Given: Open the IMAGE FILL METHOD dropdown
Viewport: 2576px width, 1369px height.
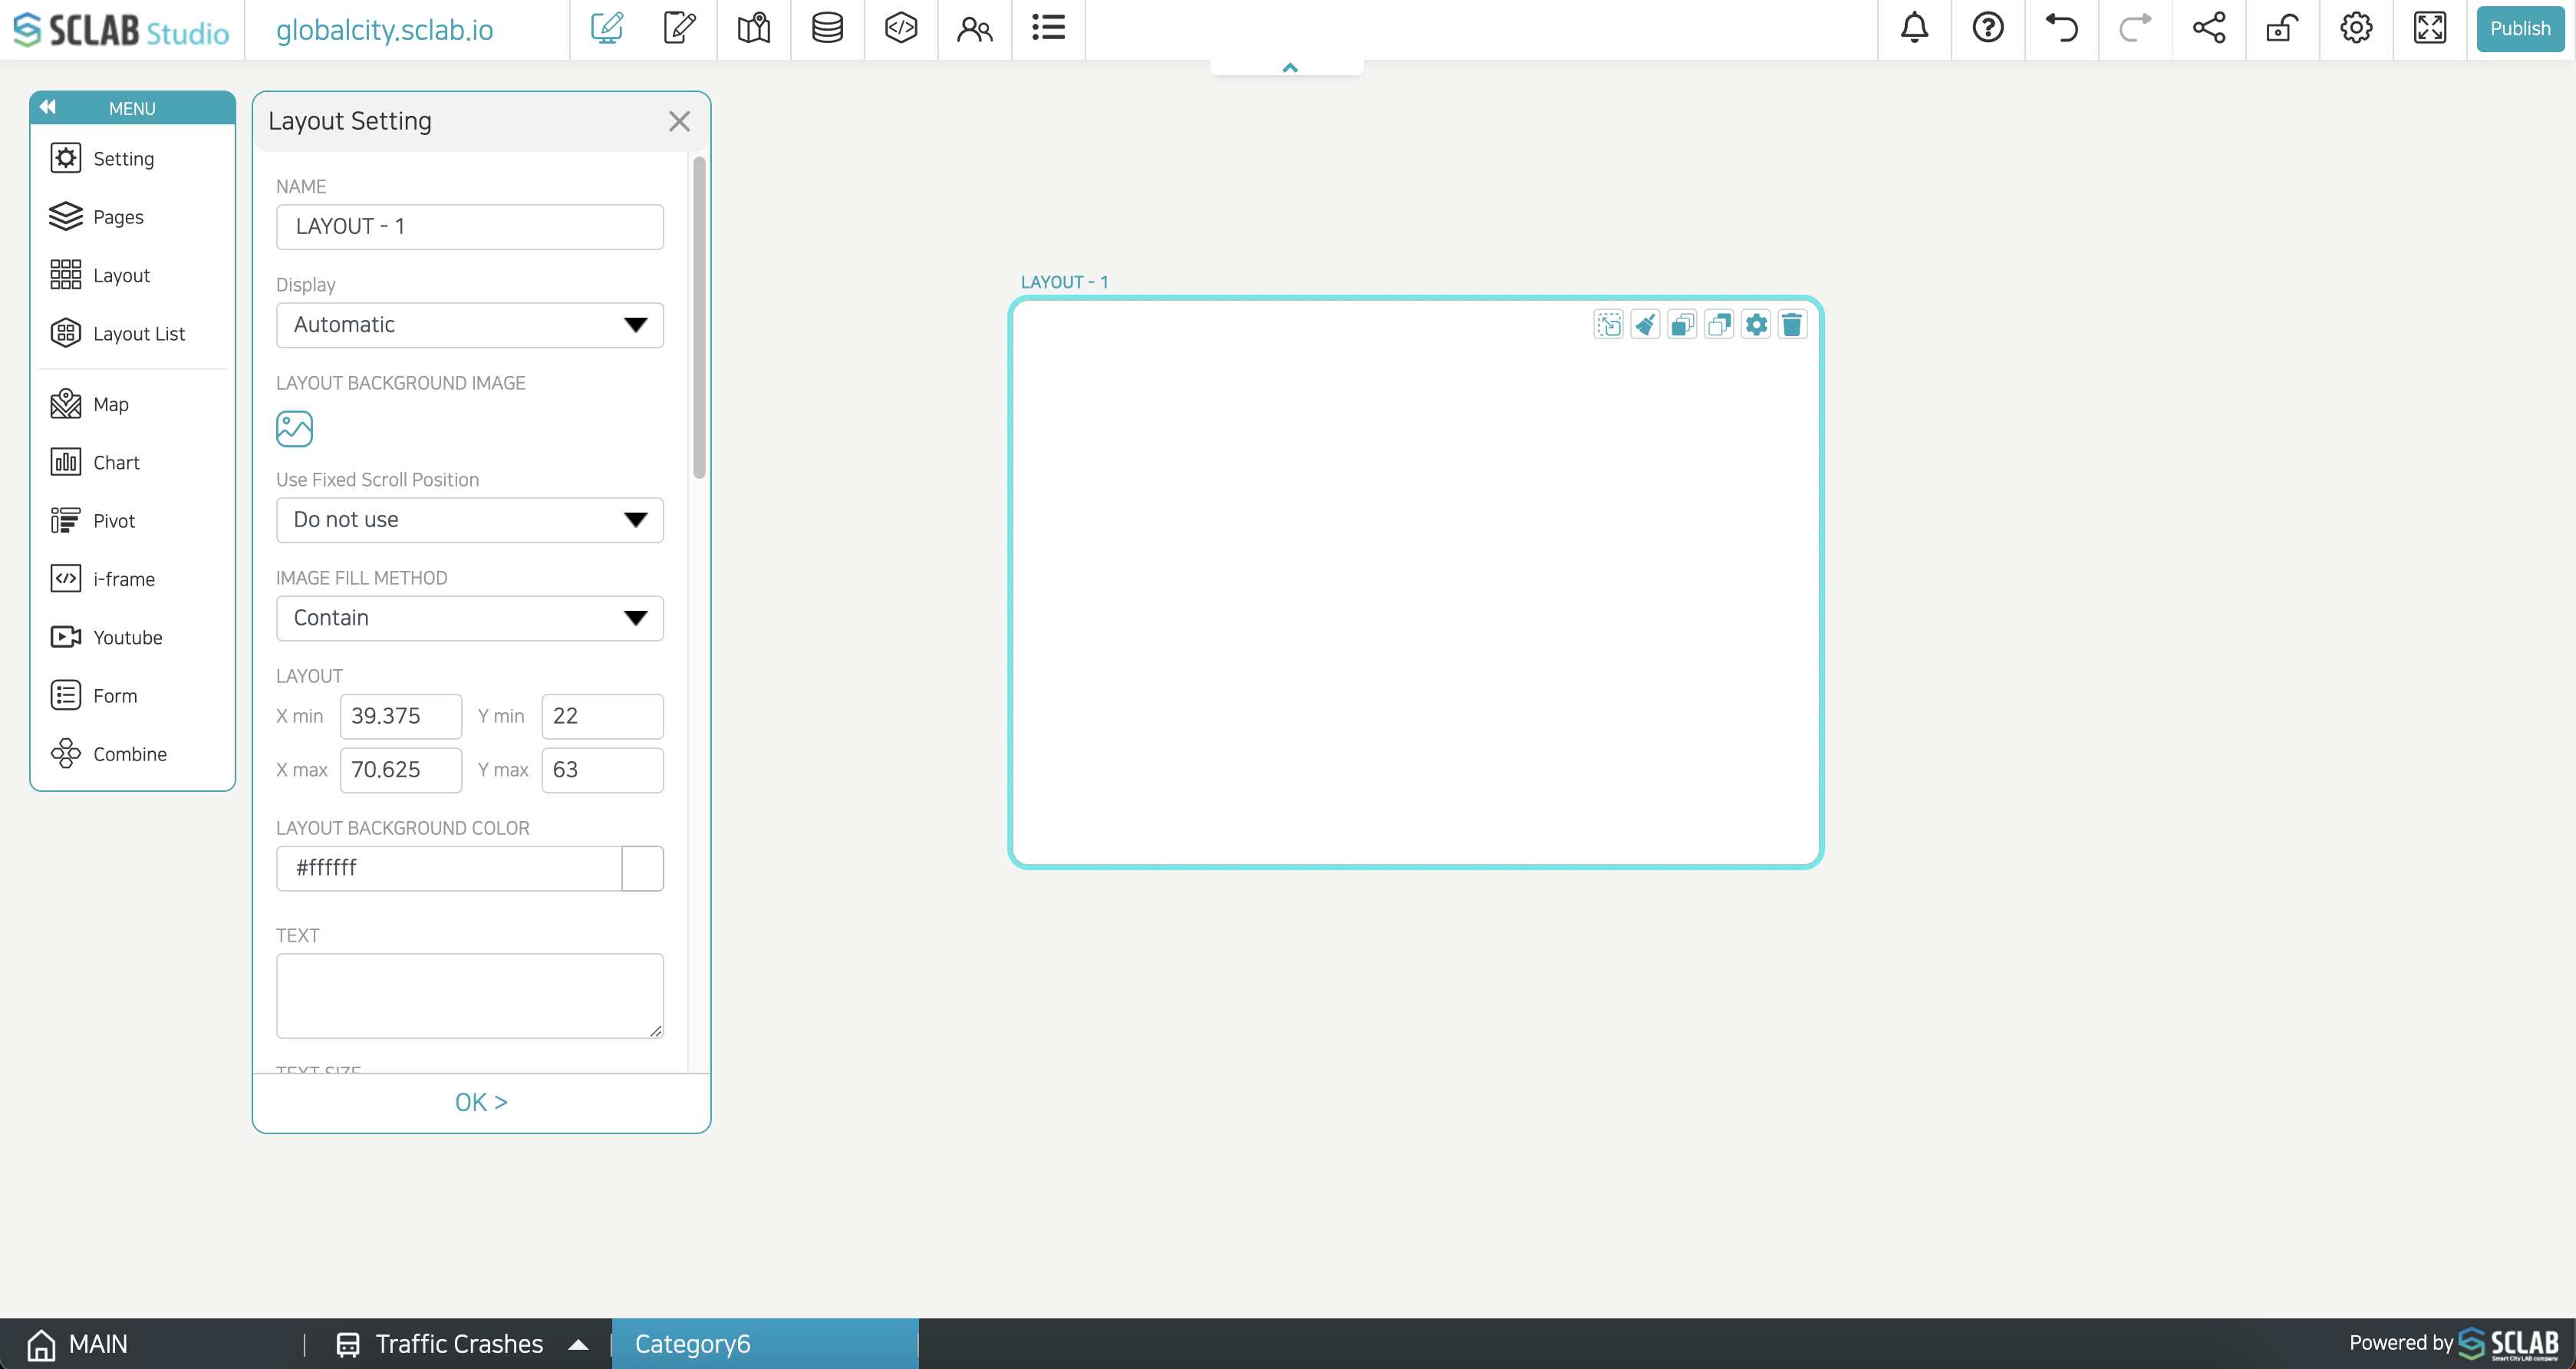Looking at the screenshot, I should tap(470, 618).
